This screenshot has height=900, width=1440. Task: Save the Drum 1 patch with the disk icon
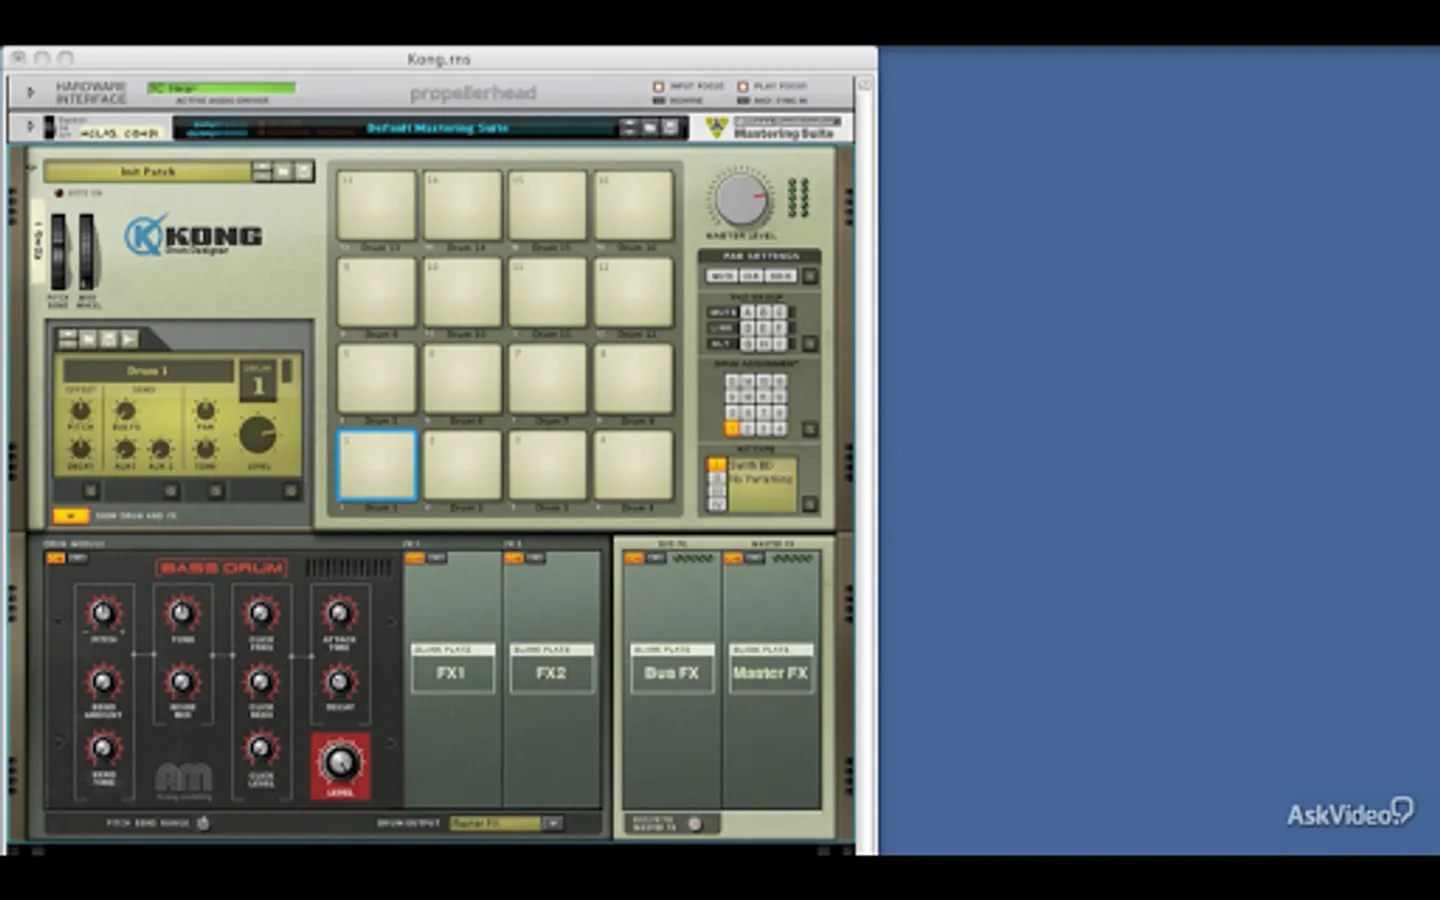[x=109, y=340]
